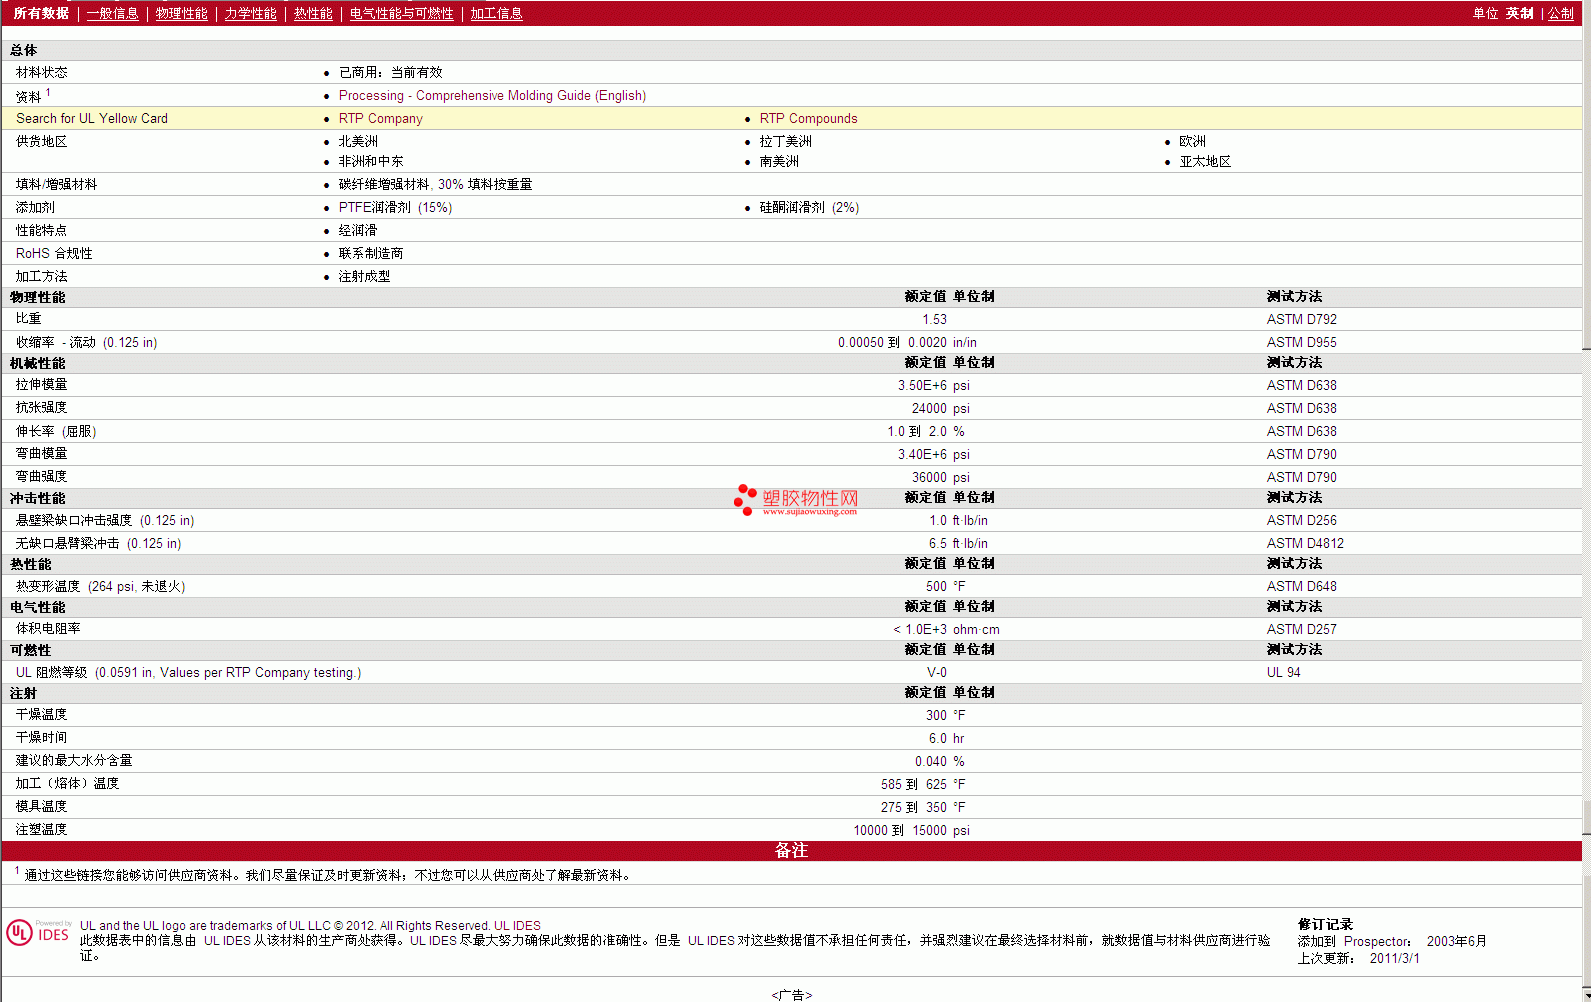This screenshot has height=1002, width=1591.
Task: Switch to the 一般信息 tab
Action: pos(112,13)
